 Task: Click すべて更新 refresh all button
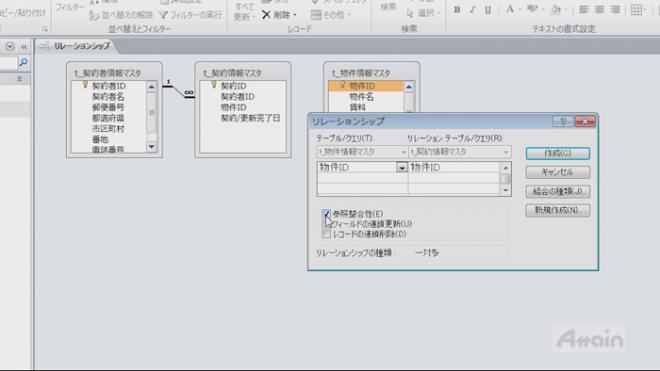(x=244, y=12)
